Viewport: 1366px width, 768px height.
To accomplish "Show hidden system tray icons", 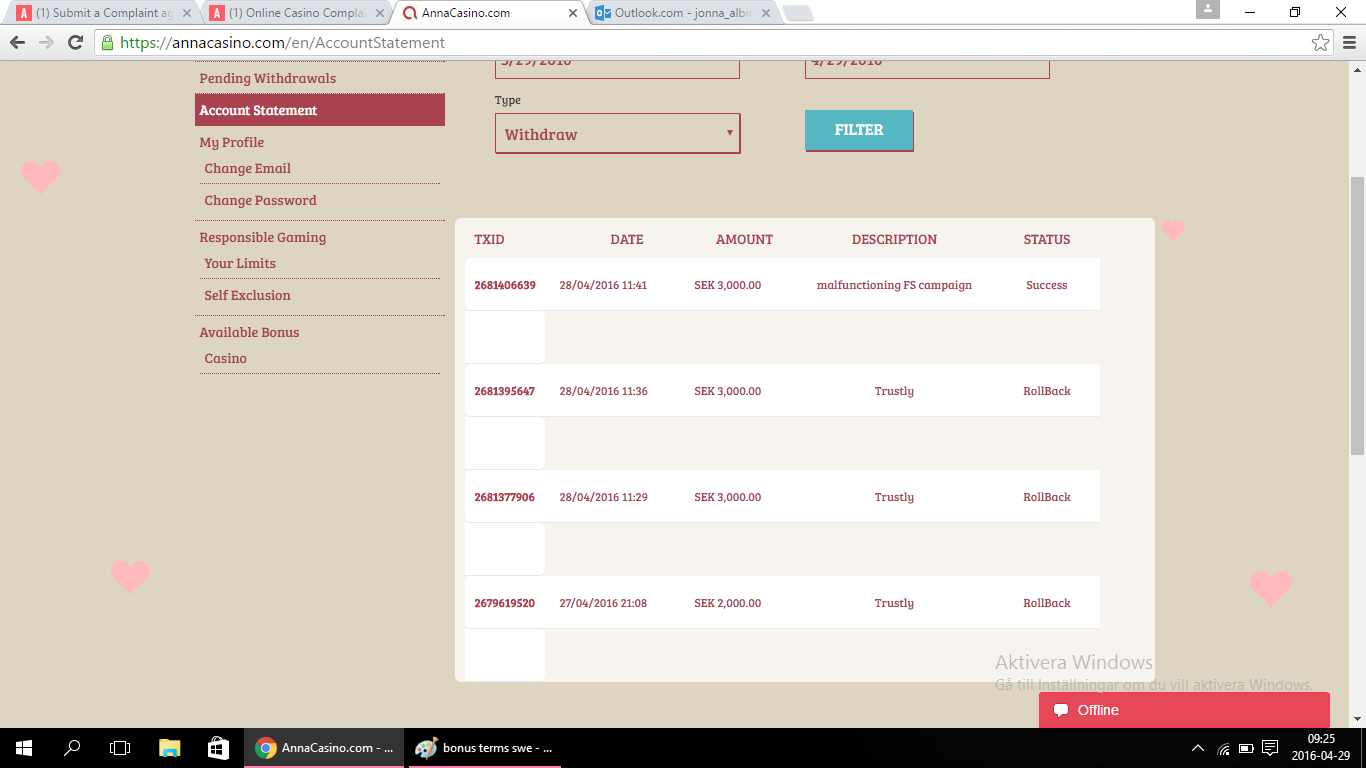I will click(x=1198, y=748).
